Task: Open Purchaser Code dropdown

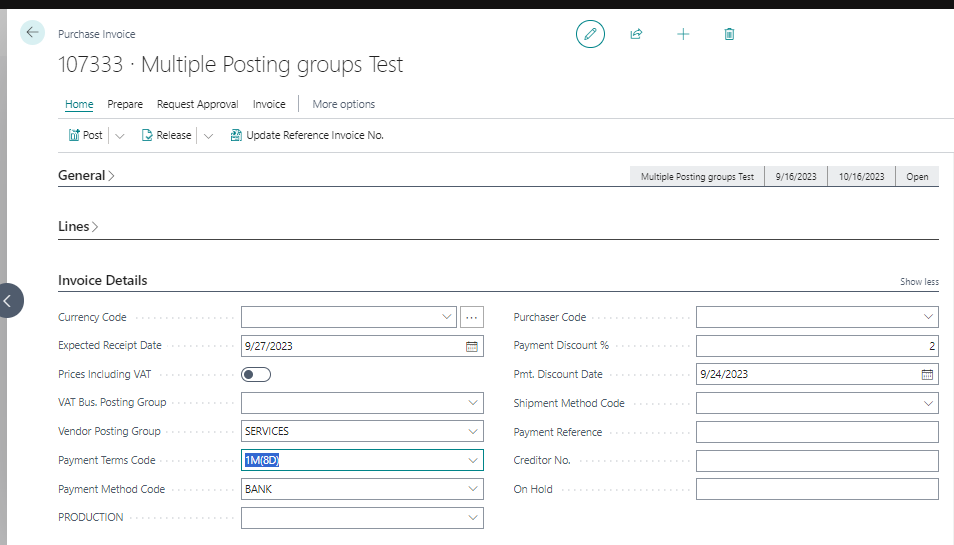Action: (928, 317)
